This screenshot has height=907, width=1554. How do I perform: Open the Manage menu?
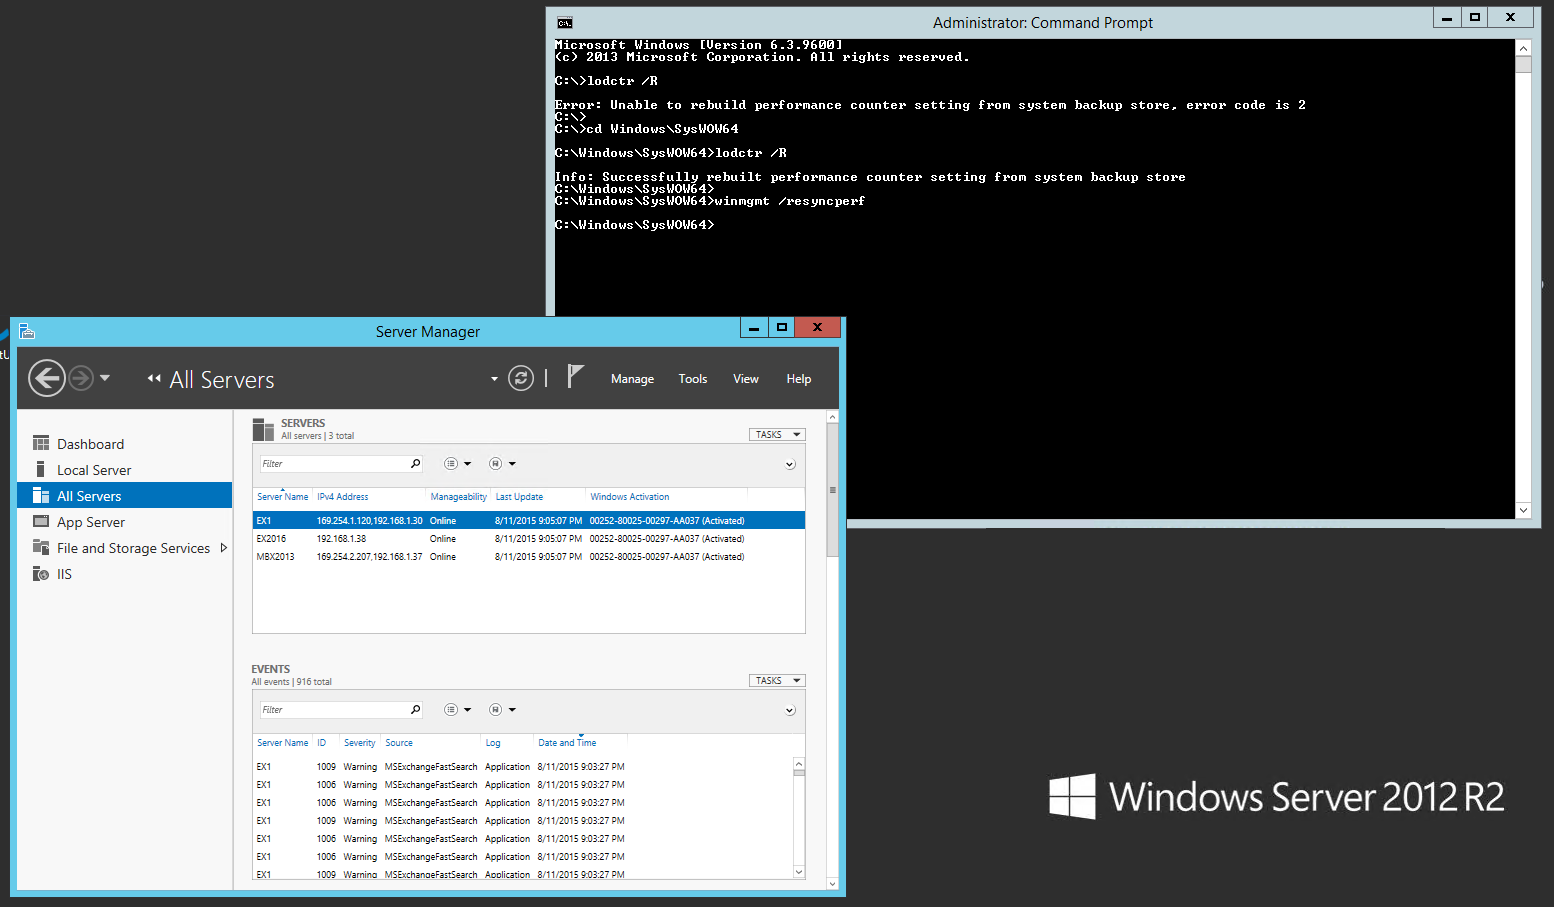point(632,378)
